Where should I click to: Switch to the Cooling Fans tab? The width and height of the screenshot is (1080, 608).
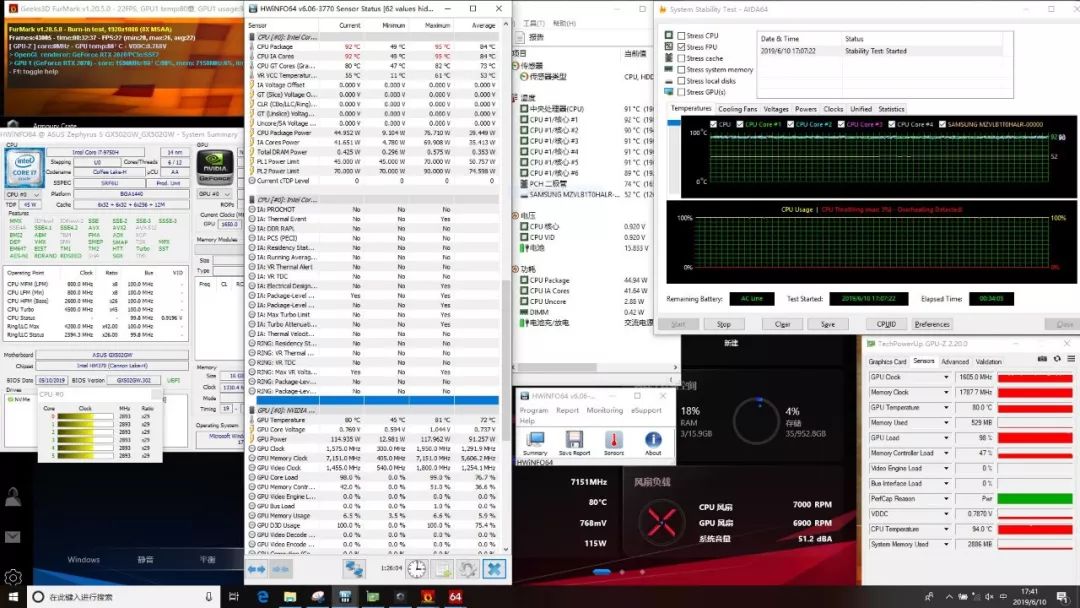738,109
